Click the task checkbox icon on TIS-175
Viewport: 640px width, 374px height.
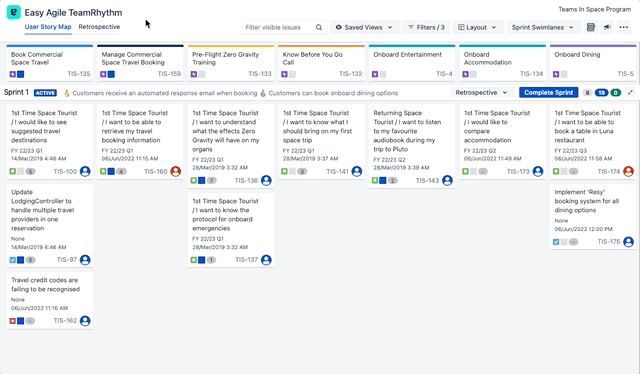[x=556, y=242]
